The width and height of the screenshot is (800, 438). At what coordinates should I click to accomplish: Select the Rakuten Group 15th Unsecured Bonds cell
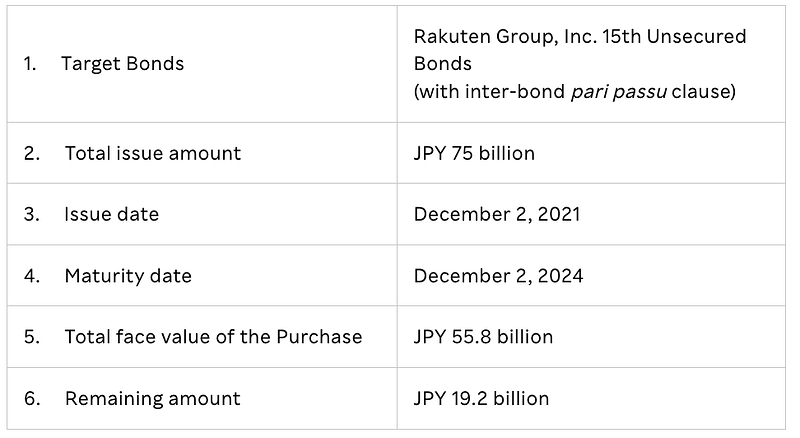click(591, 64)
